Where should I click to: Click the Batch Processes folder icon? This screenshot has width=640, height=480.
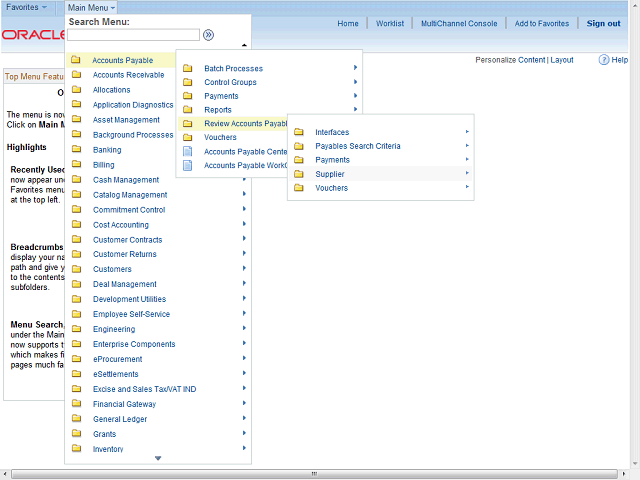tap(188, 68)
